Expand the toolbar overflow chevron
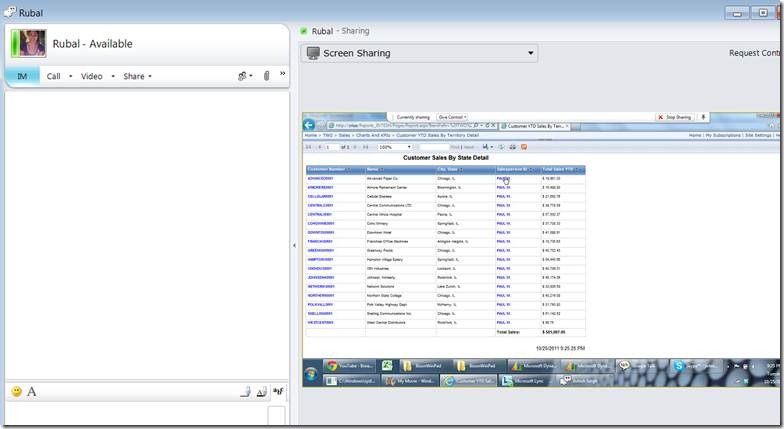The height and width of the screenshot is (429, 784). [x=282, y=74]
